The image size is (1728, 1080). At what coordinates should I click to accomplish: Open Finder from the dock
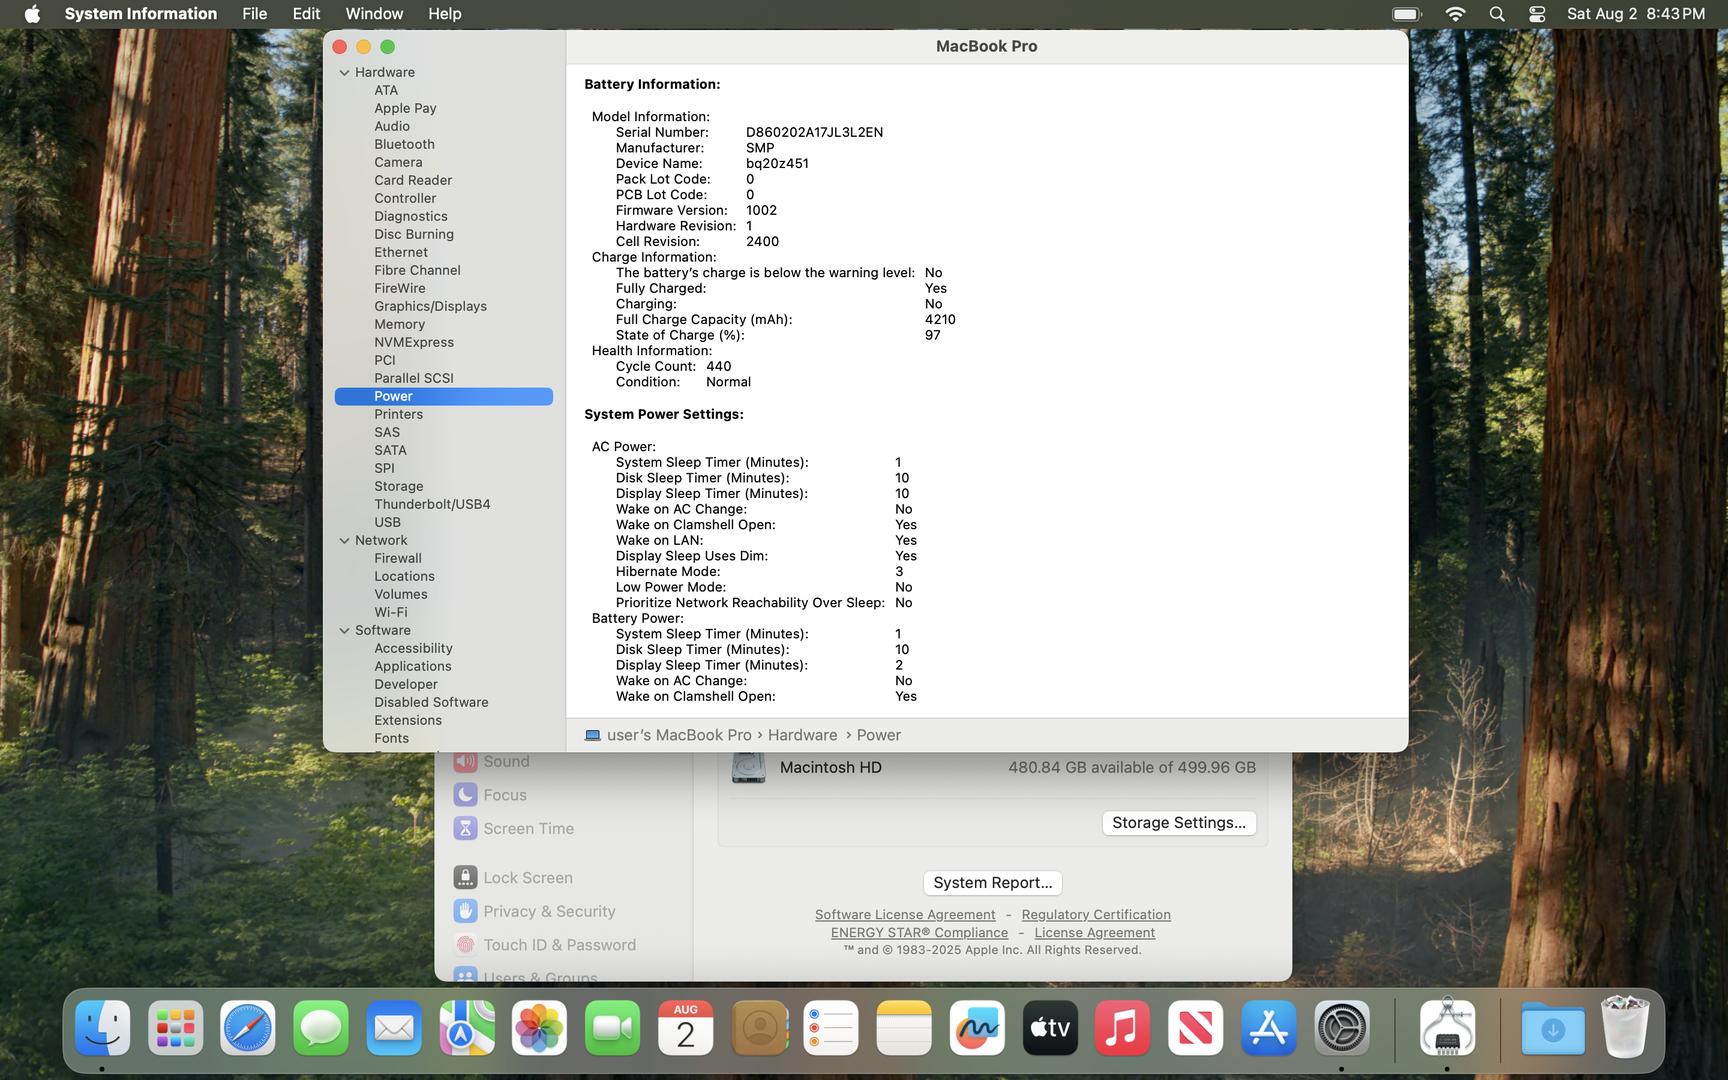(x=103, y=1028)
